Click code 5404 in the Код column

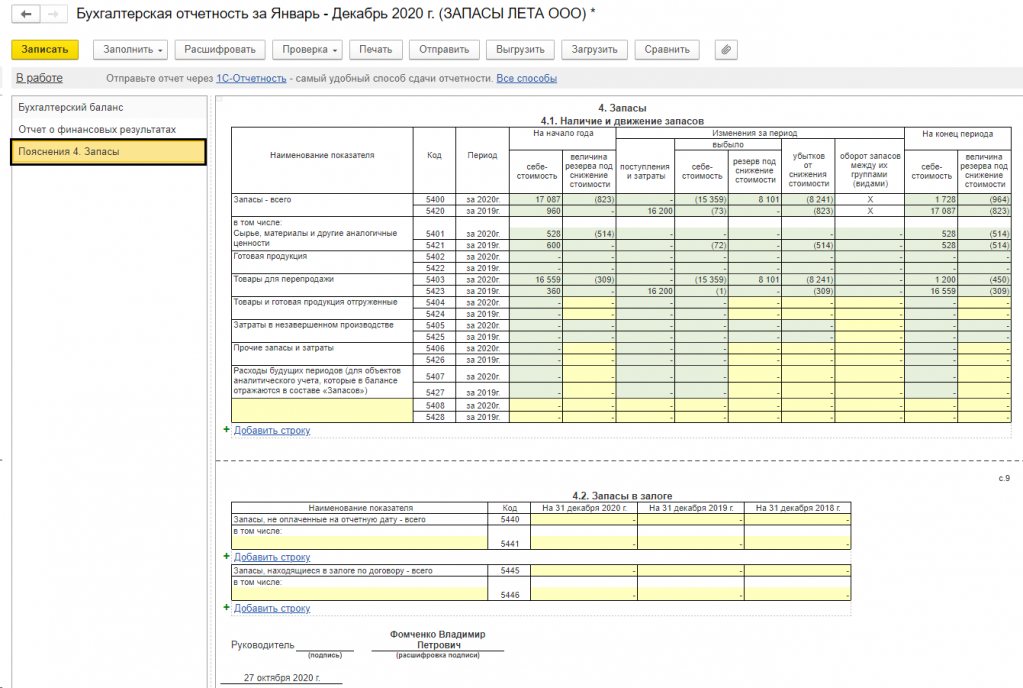(x=435, y=302)
